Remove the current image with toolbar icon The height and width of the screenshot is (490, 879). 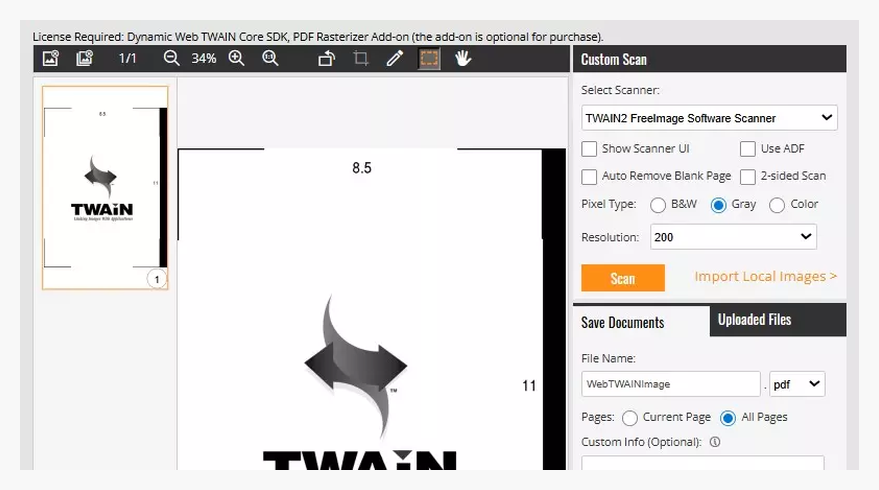50,58
